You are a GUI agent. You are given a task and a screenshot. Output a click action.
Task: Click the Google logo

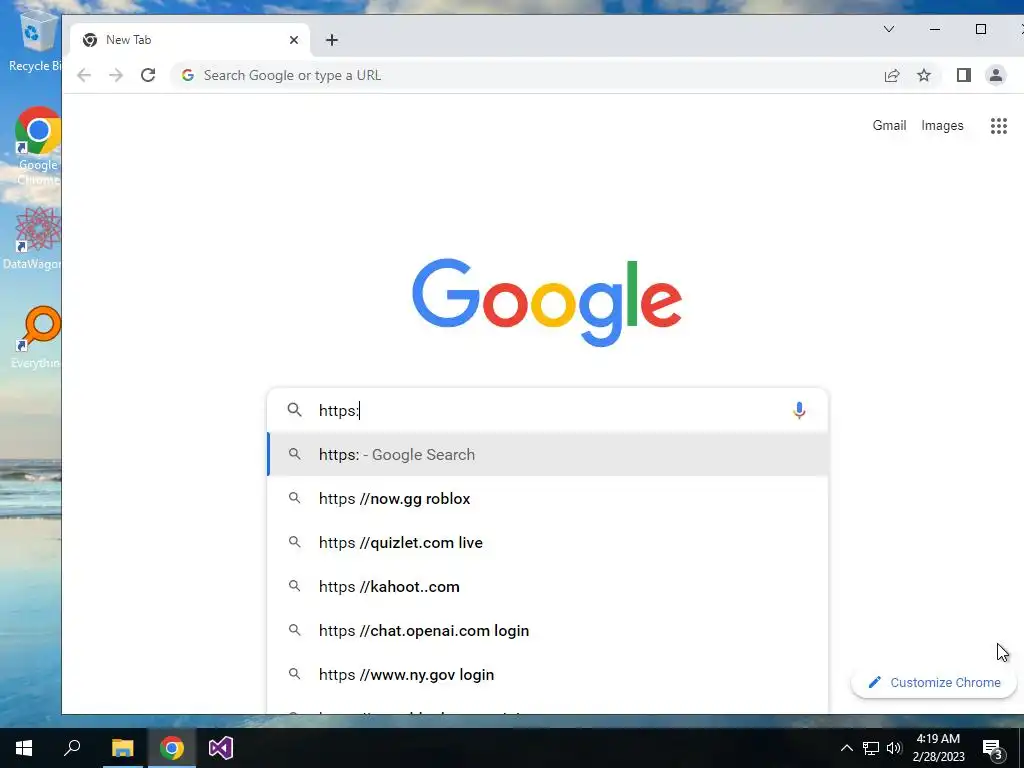click(x=547, y=302)
